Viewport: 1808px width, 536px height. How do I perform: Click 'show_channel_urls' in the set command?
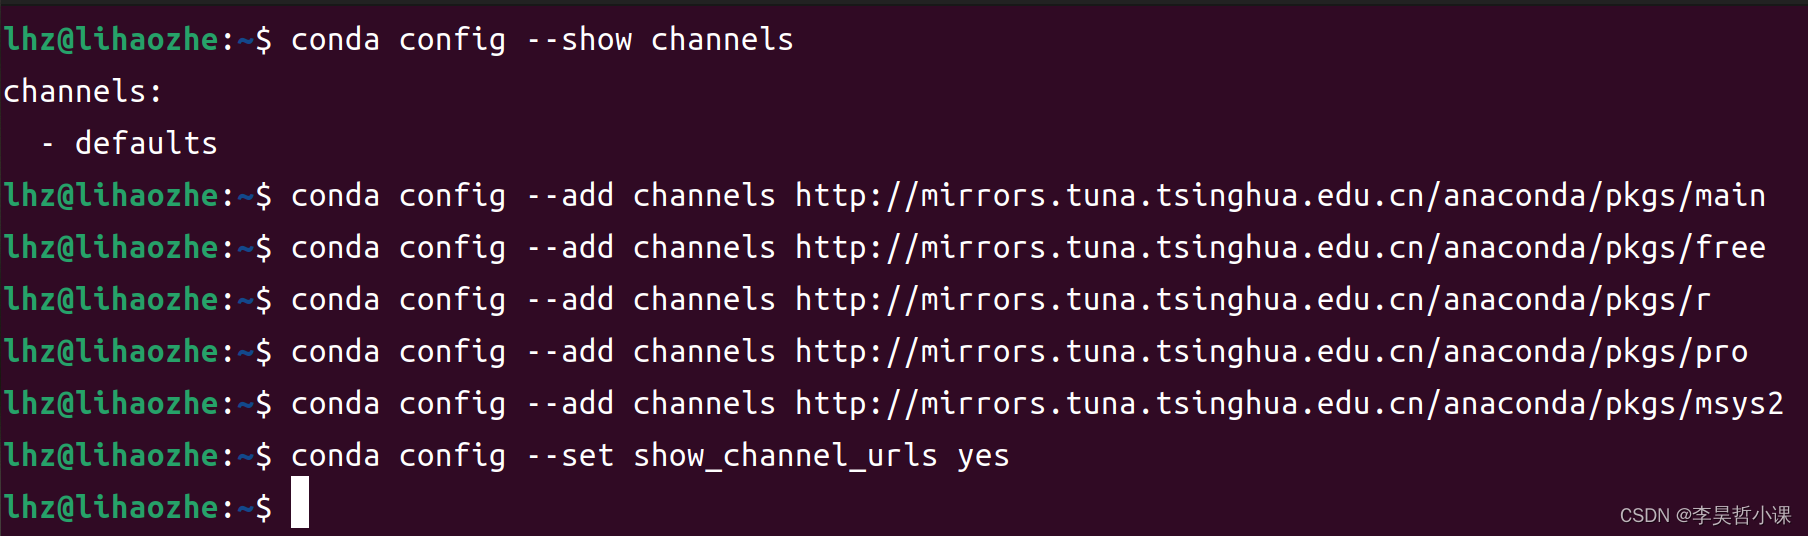[785, 456]
